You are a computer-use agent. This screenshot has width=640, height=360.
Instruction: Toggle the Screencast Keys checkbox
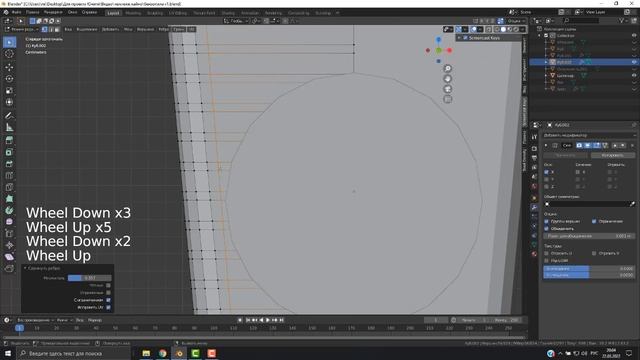click(x=465, y=38)
